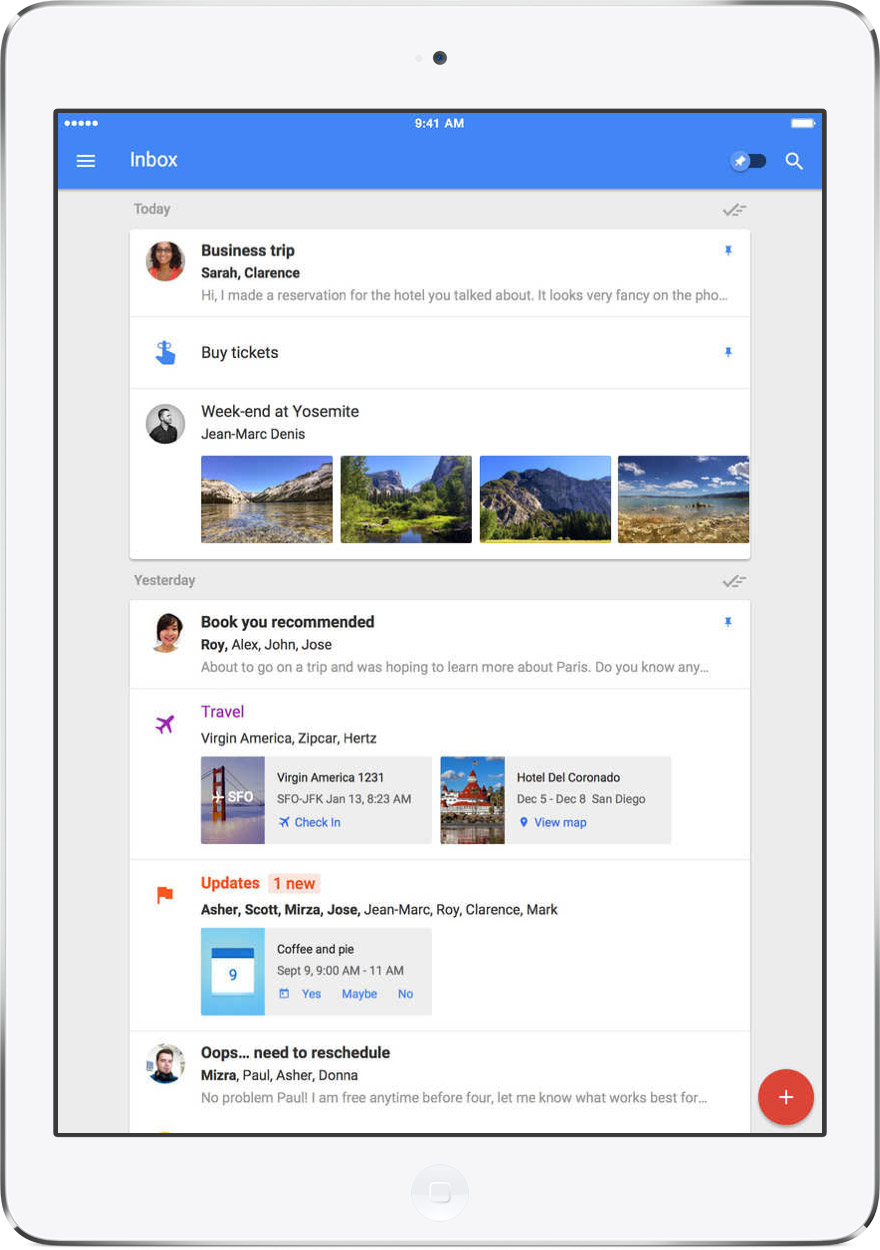Open the Book you recommended conversation

click(x=440, y=644)
